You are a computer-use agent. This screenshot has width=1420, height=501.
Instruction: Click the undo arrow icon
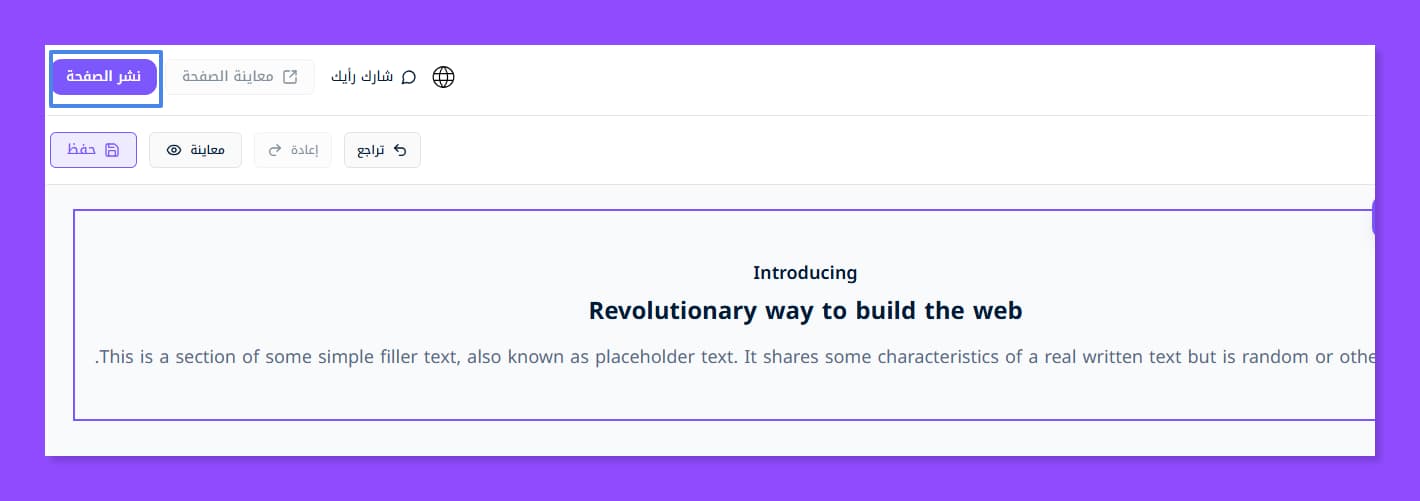(x=400, y=150)
